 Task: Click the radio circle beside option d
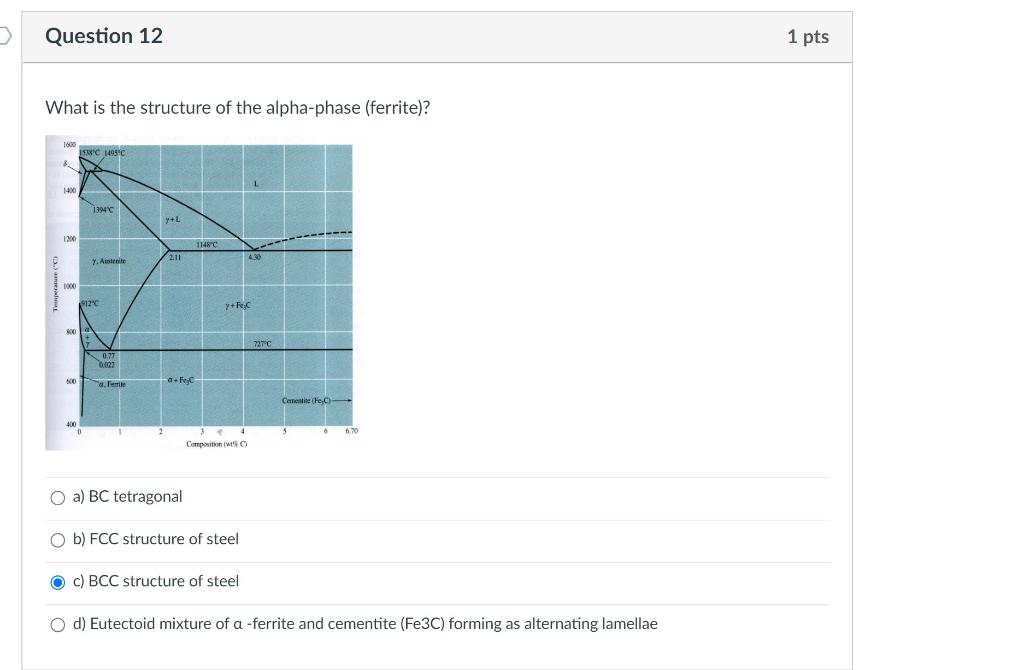pyautogui.click(x=58, y=623)
